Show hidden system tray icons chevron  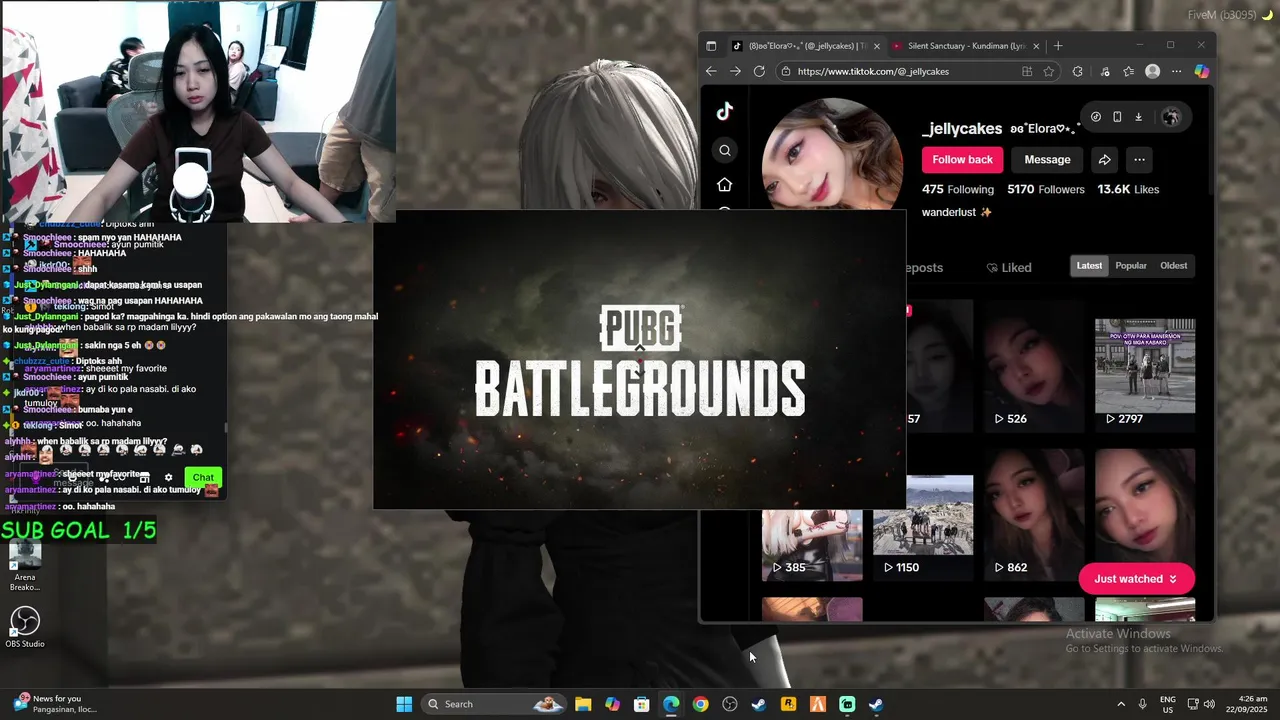(x=1121, y=704)
